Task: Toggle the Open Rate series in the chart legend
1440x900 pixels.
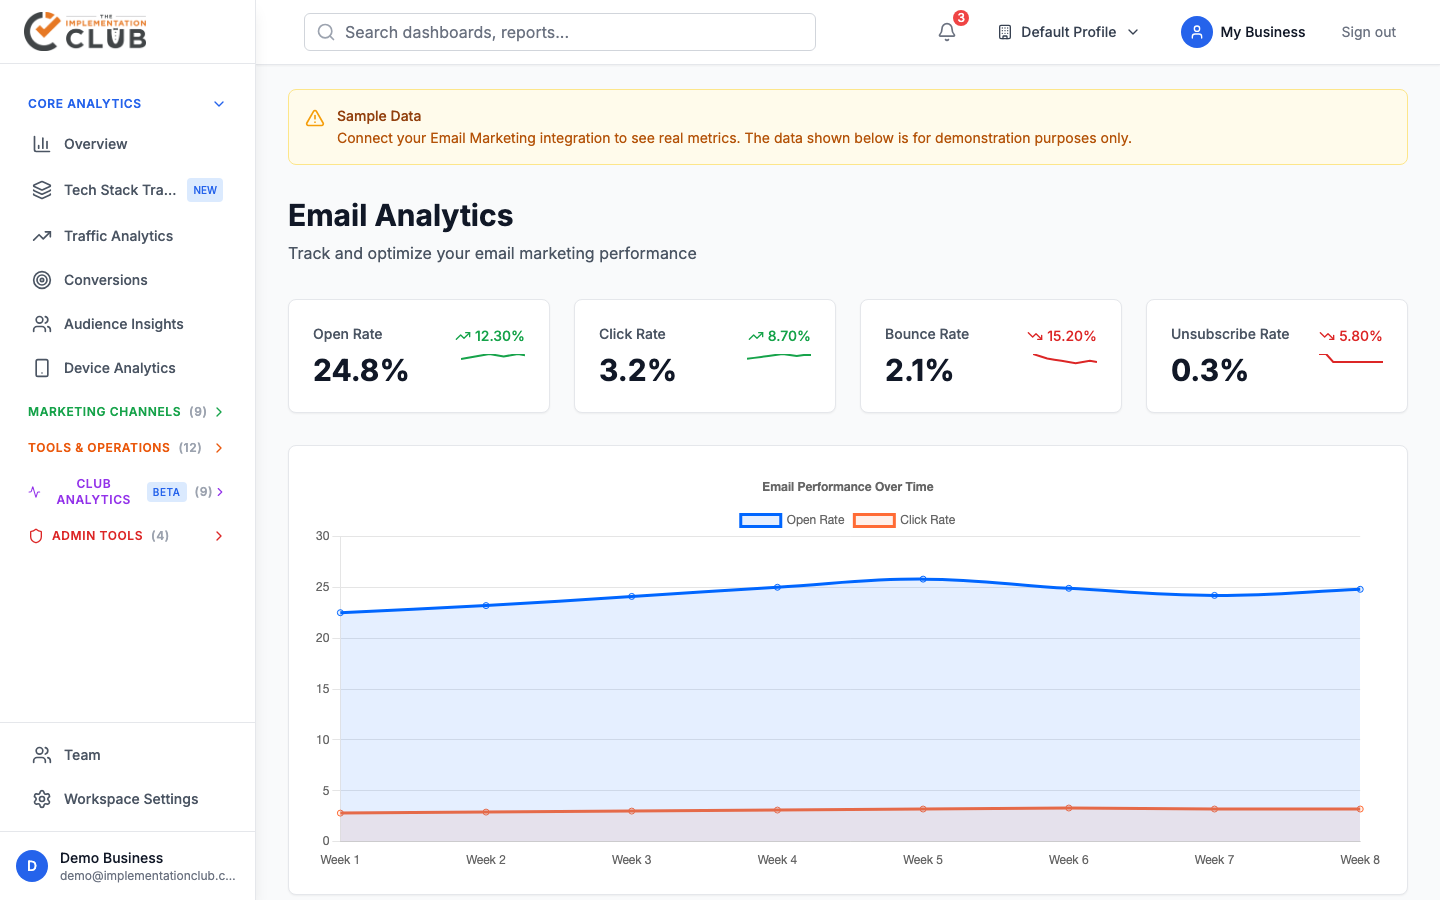Action: tap(791, 520)
